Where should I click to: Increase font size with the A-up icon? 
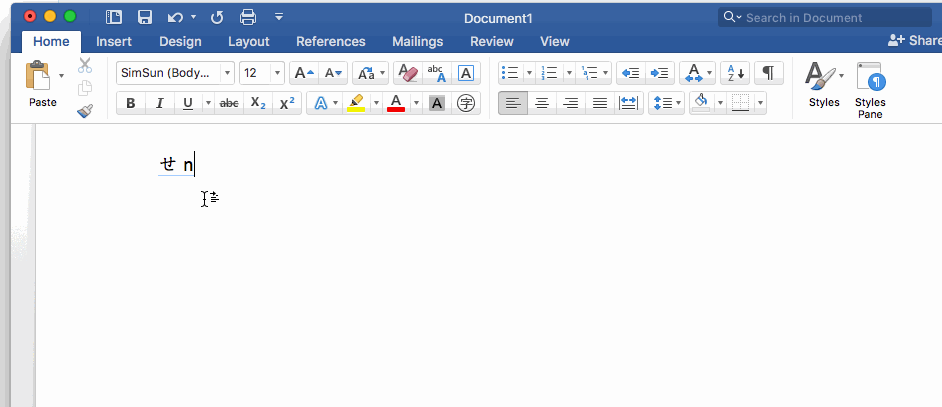click(x=304, y=73)
